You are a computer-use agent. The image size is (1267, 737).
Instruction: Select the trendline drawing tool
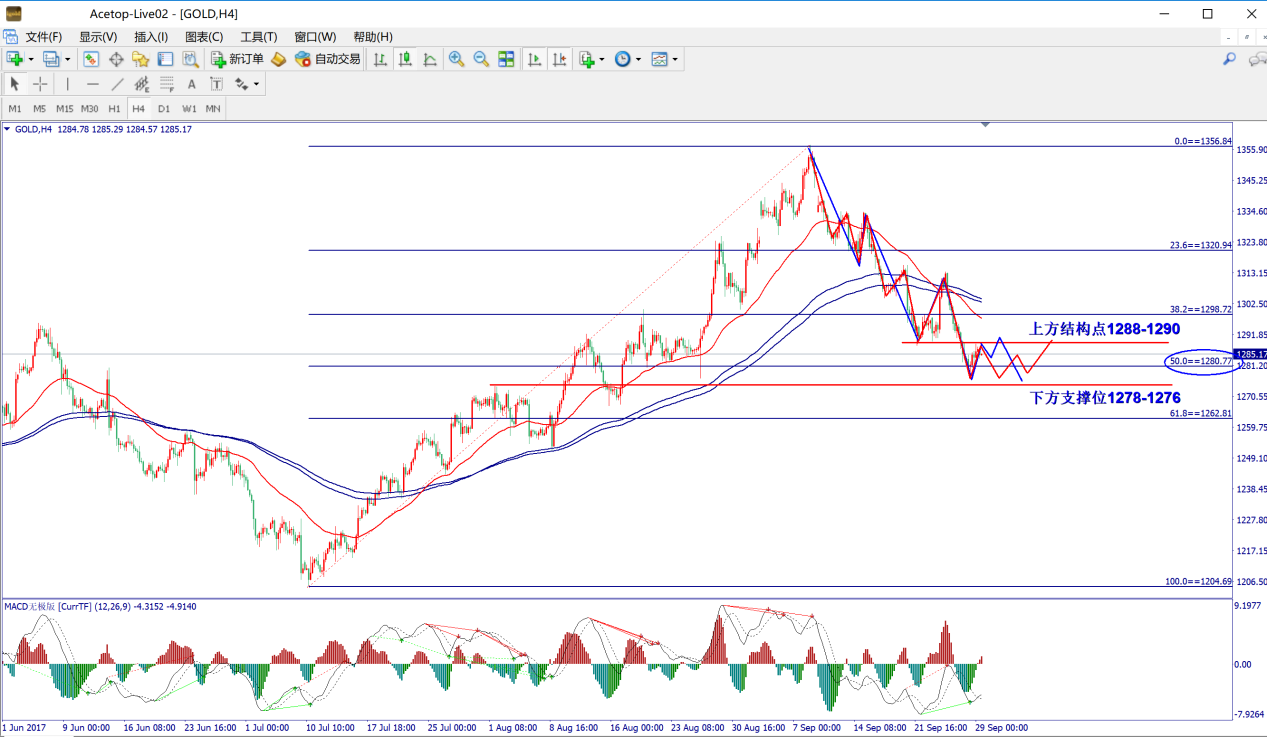[x=117, y=84]
